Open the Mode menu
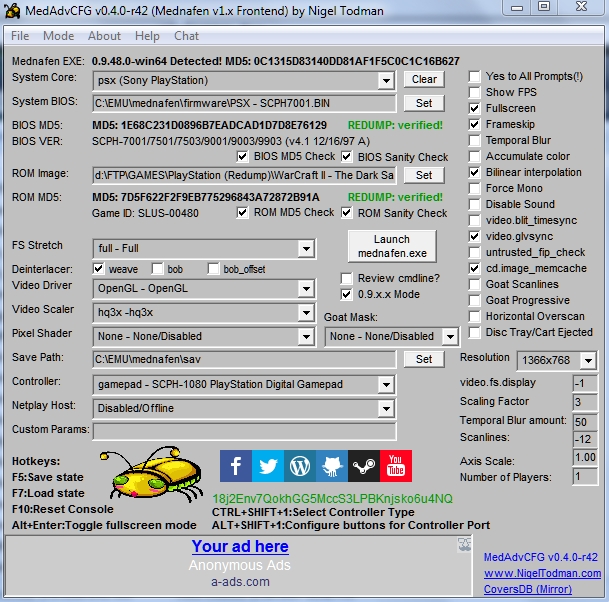 click(59, 36)
